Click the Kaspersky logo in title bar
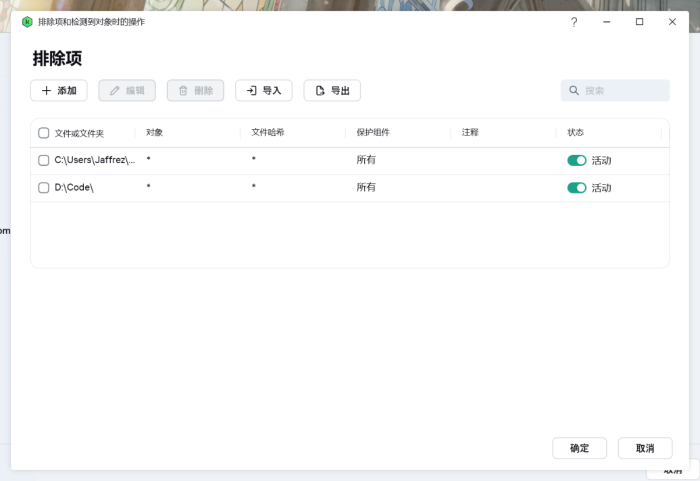700x481 pixels. [x=27, y=22]
